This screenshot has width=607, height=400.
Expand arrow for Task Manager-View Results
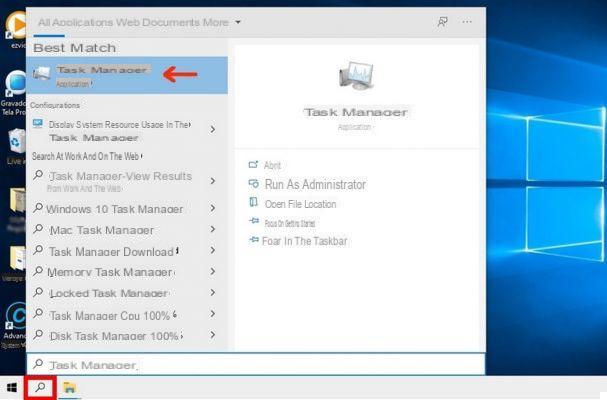point(213,181)
